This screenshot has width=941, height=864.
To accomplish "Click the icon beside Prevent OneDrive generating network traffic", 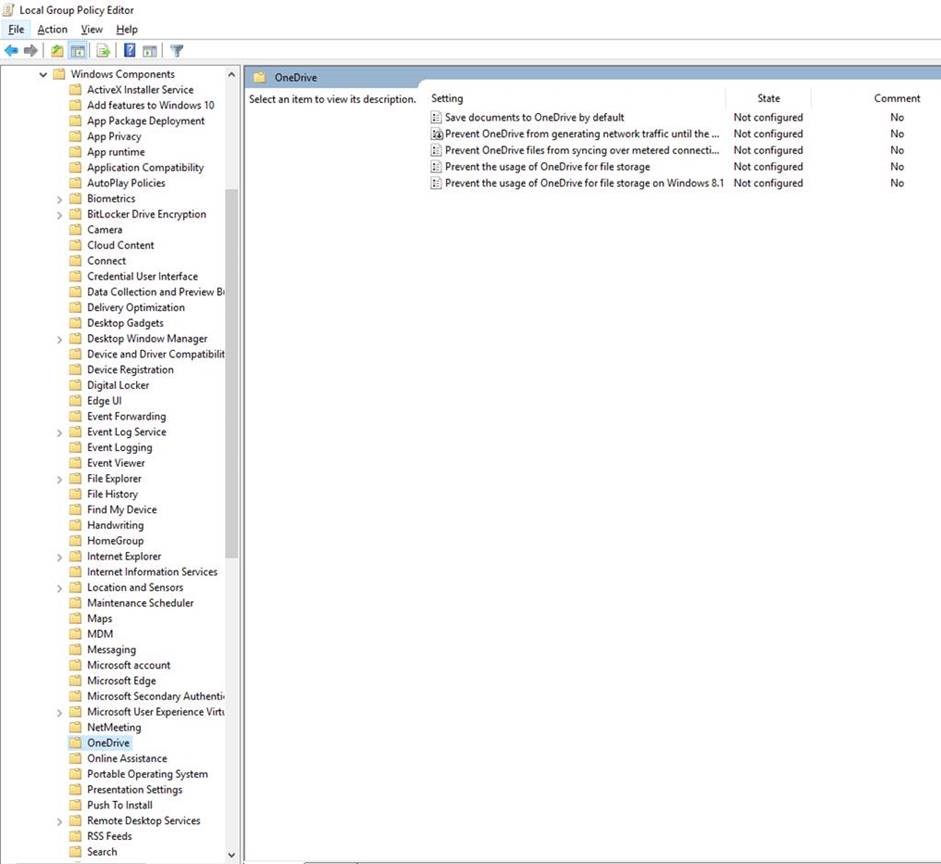I will [436, 134].
